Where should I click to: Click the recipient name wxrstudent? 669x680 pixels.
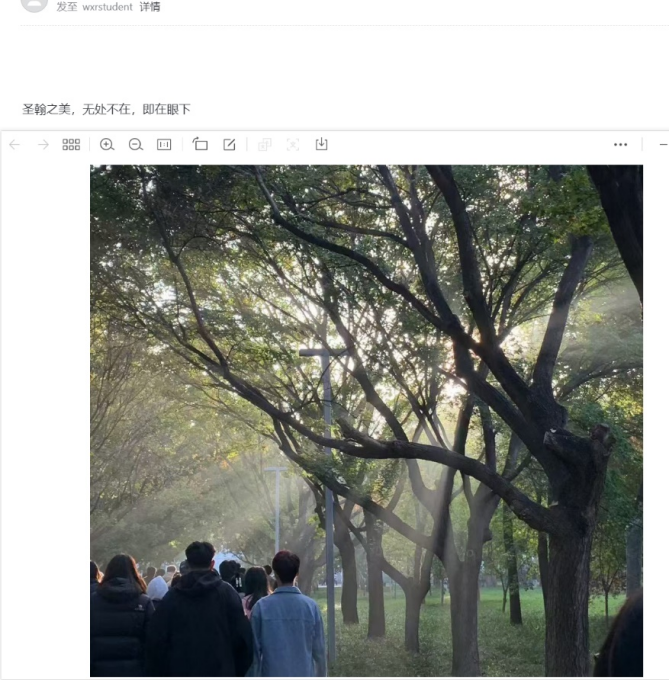click(107, 7)
